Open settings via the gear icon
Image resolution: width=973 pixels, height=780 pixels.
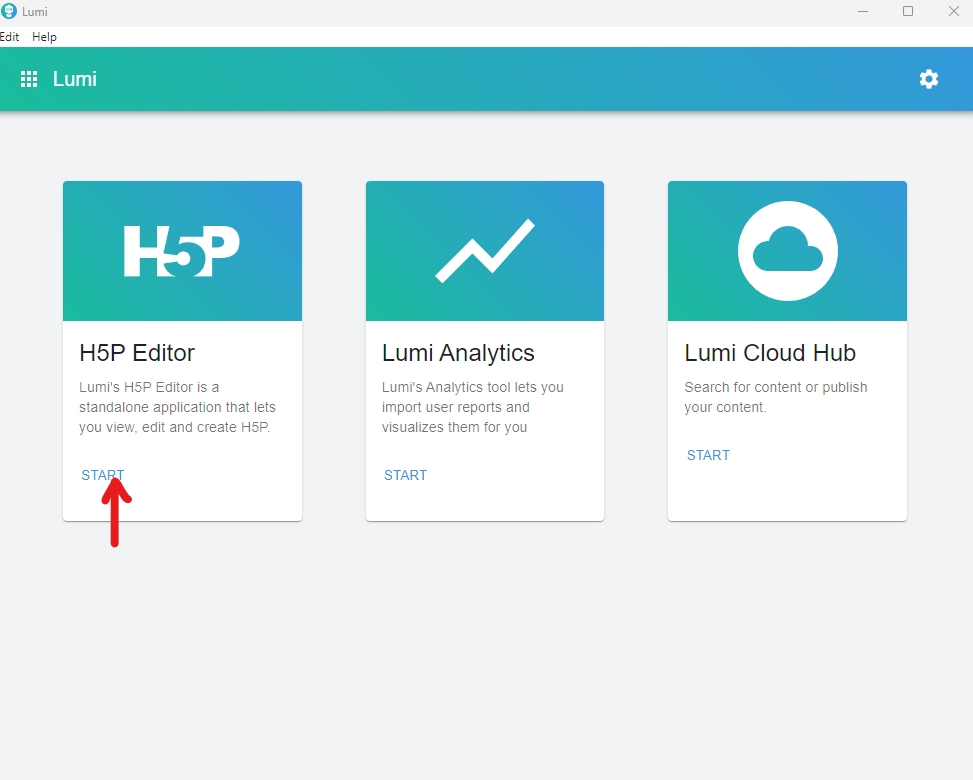(929, 79)
